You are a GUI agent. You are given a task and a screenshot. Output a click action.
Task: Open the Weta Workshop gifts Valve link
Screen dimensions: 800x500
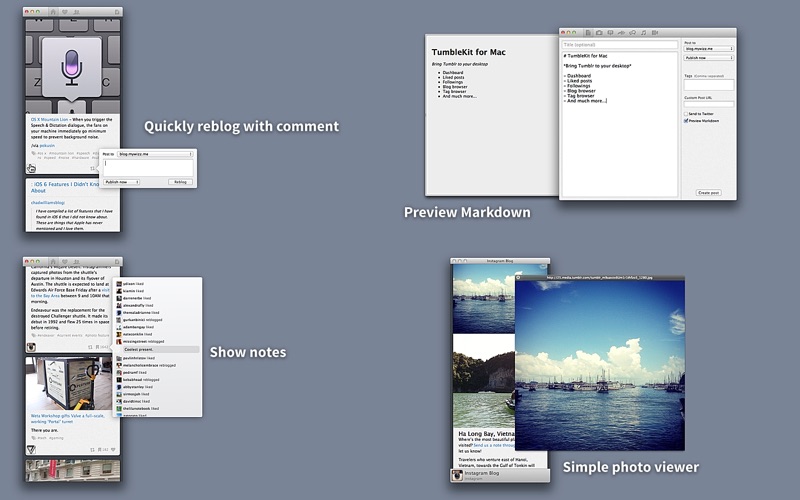tap(67, 418)
